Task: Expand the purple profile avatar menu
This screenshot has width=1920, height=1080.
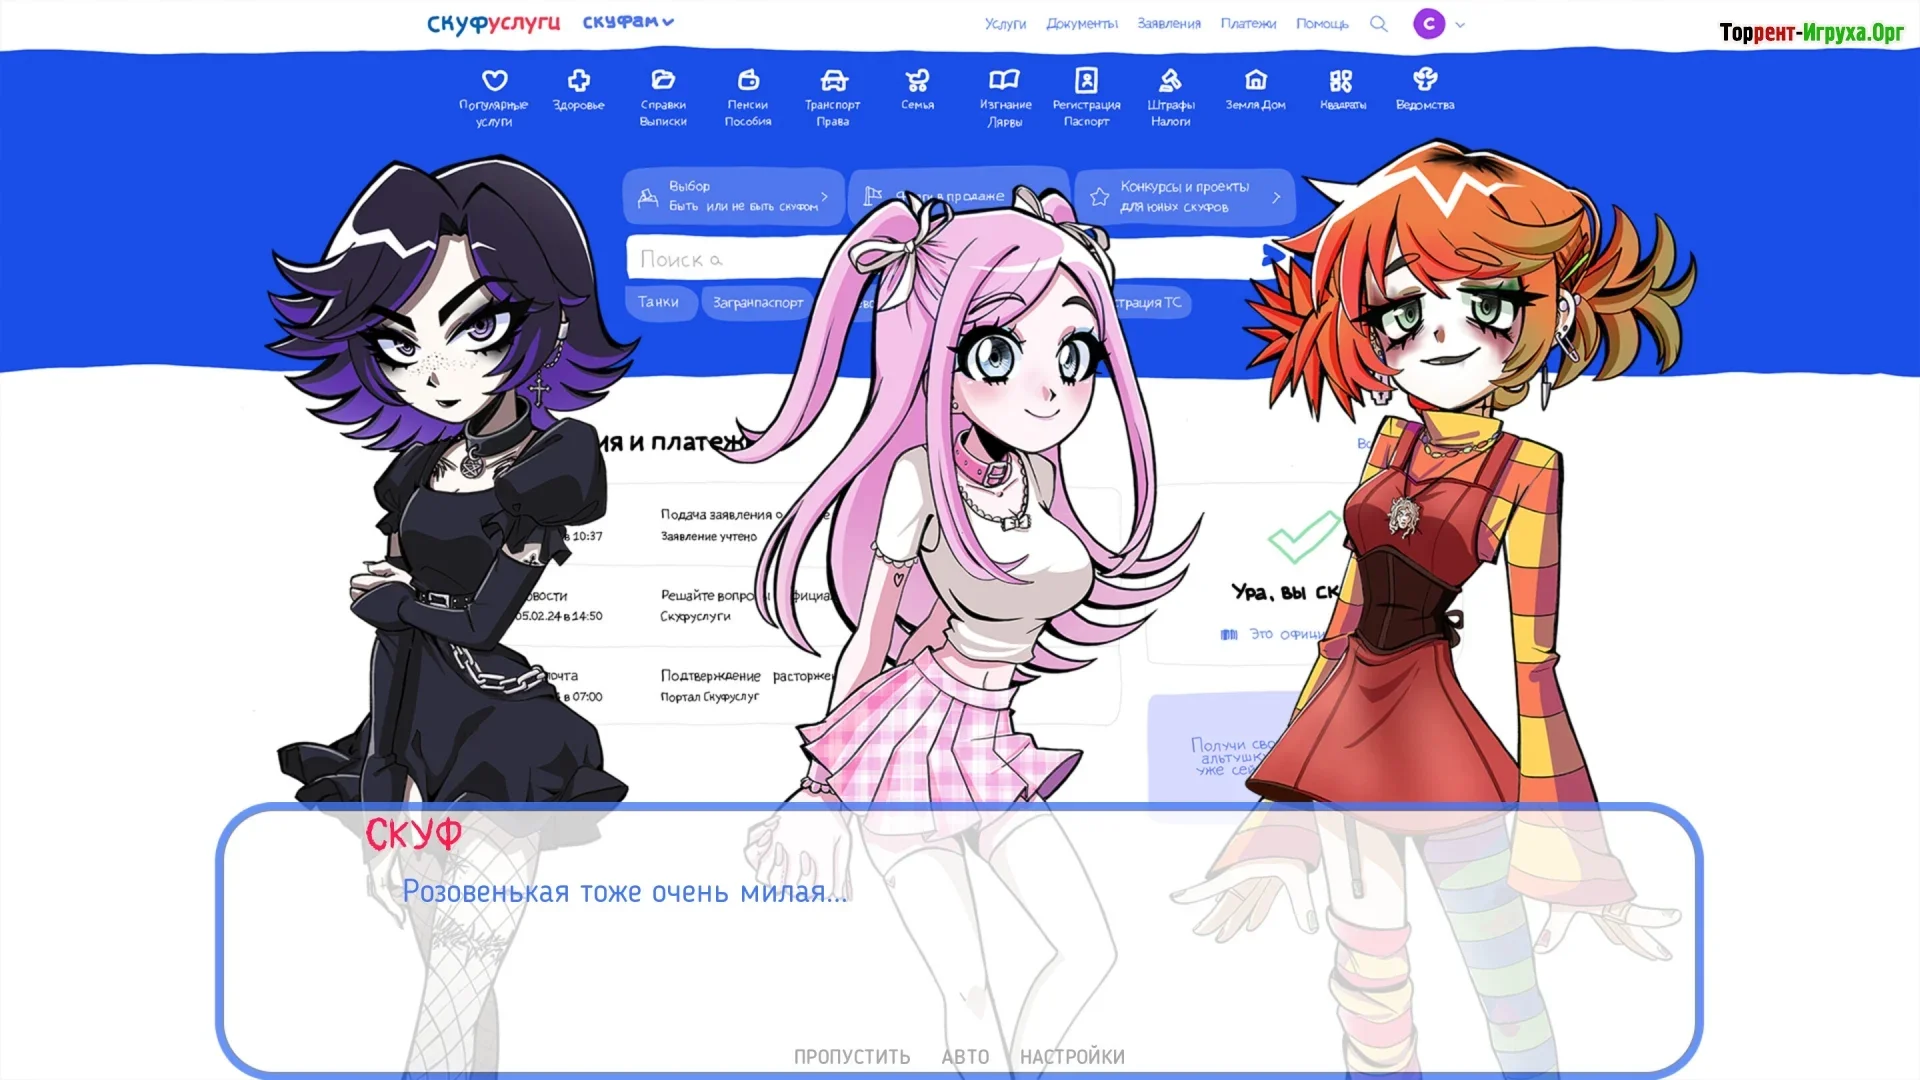Action: click(x=1439, y=23)
